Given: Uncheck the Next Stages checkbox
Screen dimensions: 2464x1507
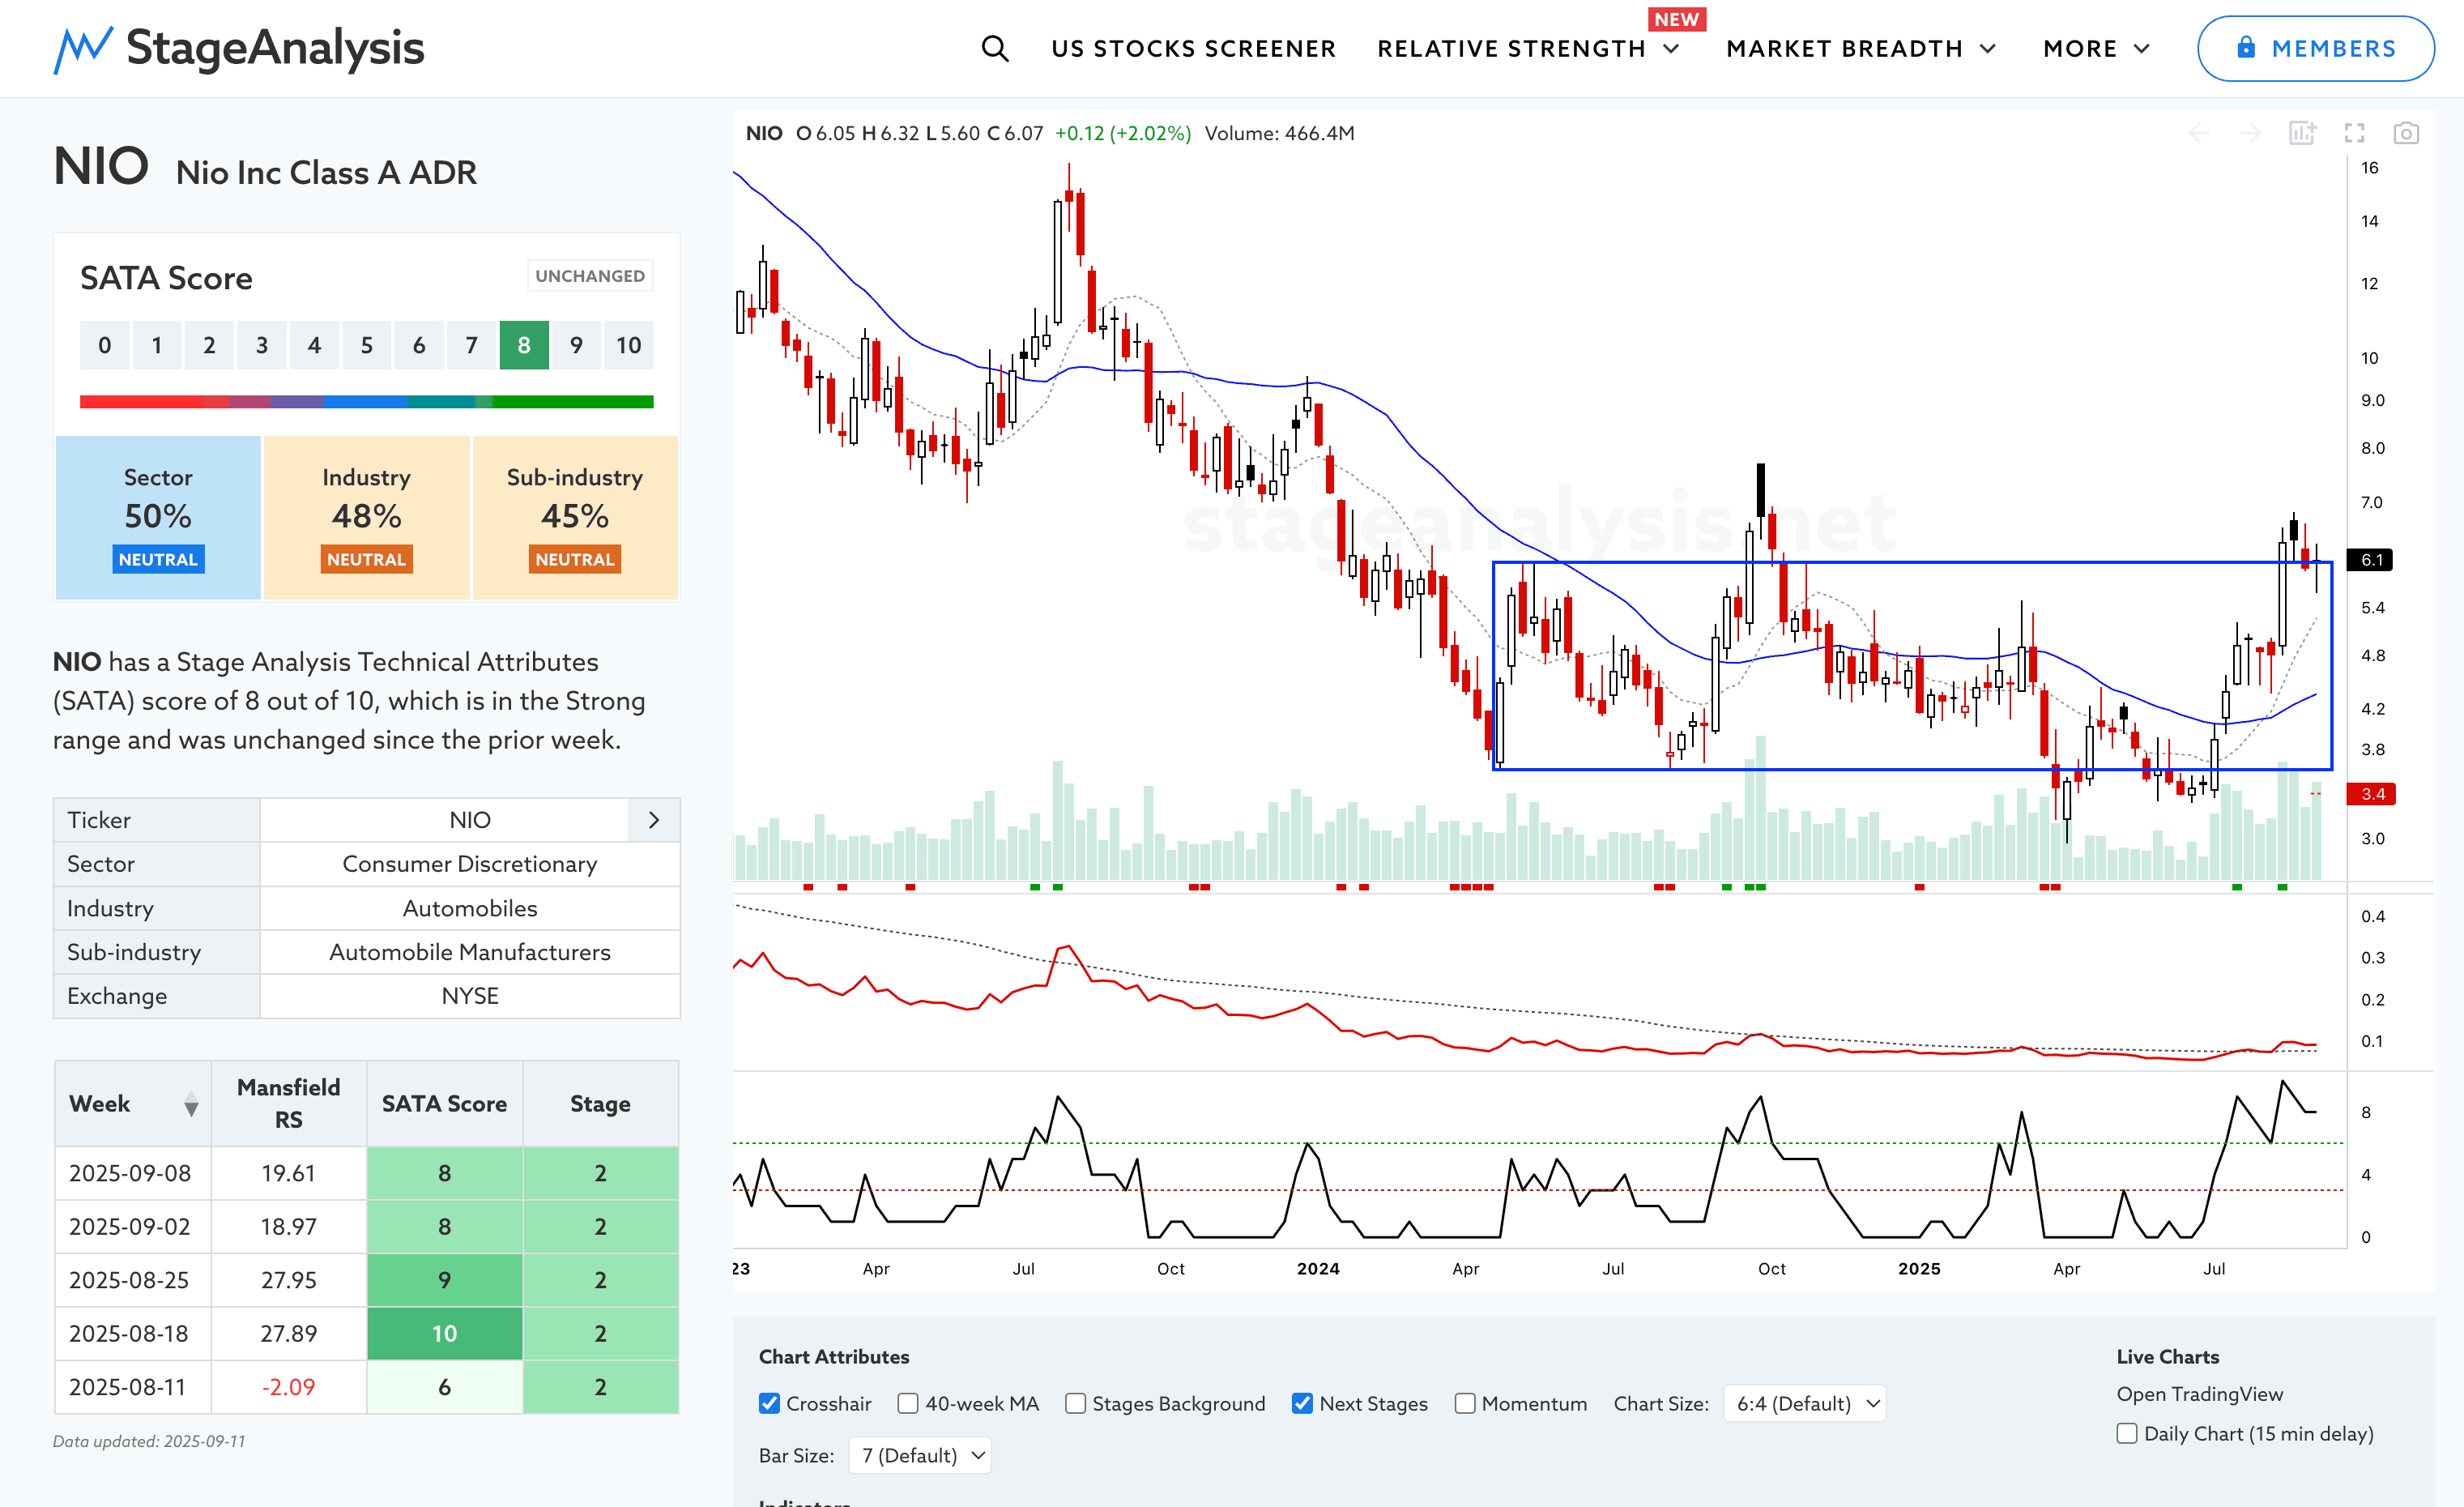Looking at the screenshot, I should click(1302, 1403).
